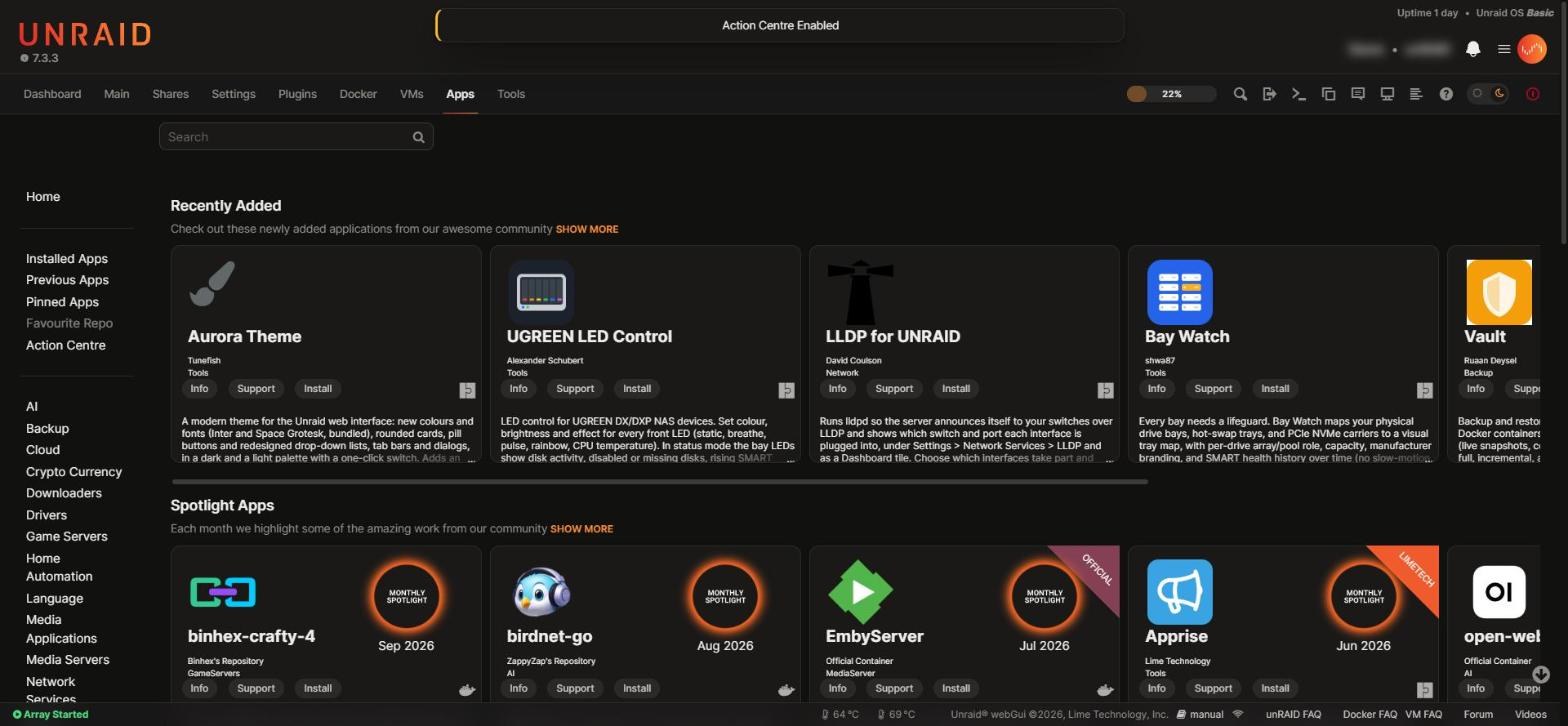Screen dimensions: 1568x726
Task: Open the manual link in the footer
Action: pyautogui.click(x=1200, y=715)
